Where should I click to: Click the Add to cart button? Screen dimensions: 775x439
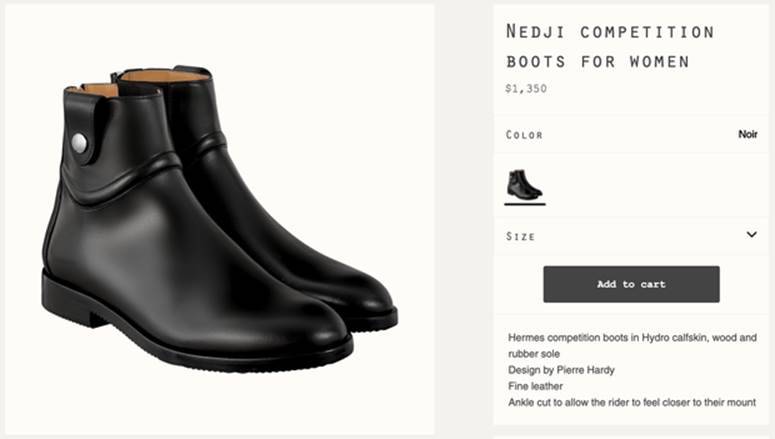pos(631,284)
